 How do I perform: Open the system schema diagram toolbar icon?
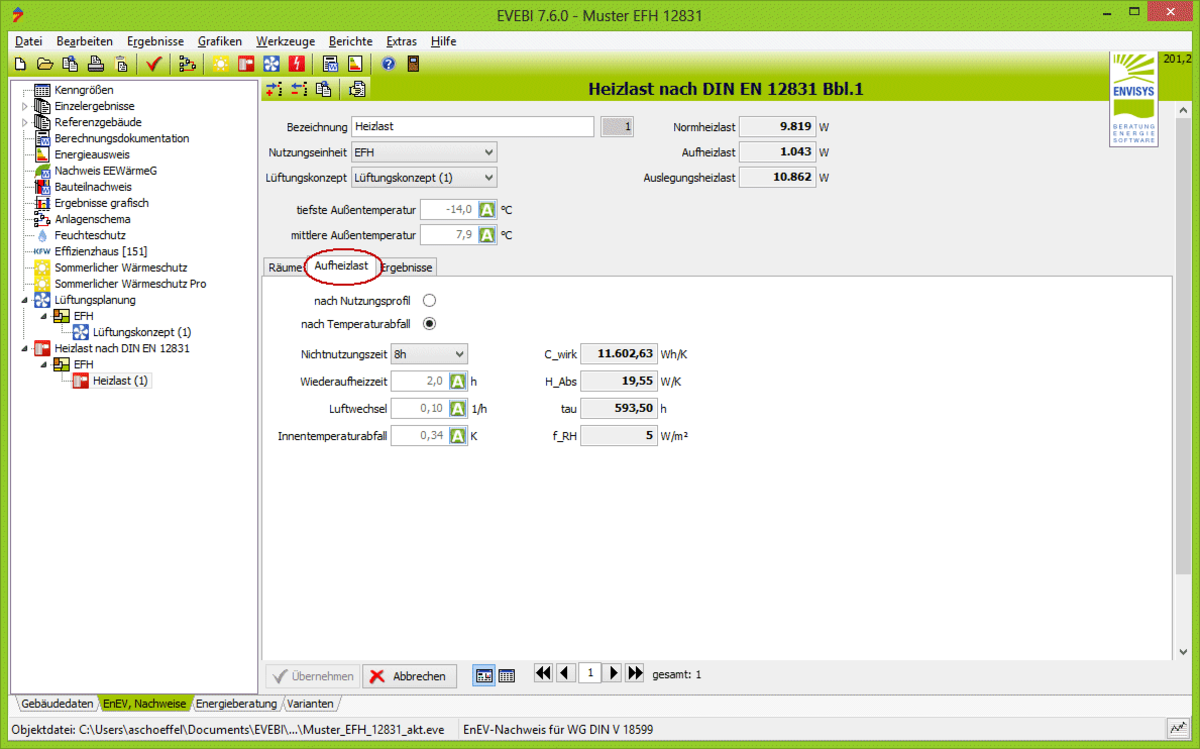click(186, 64)
